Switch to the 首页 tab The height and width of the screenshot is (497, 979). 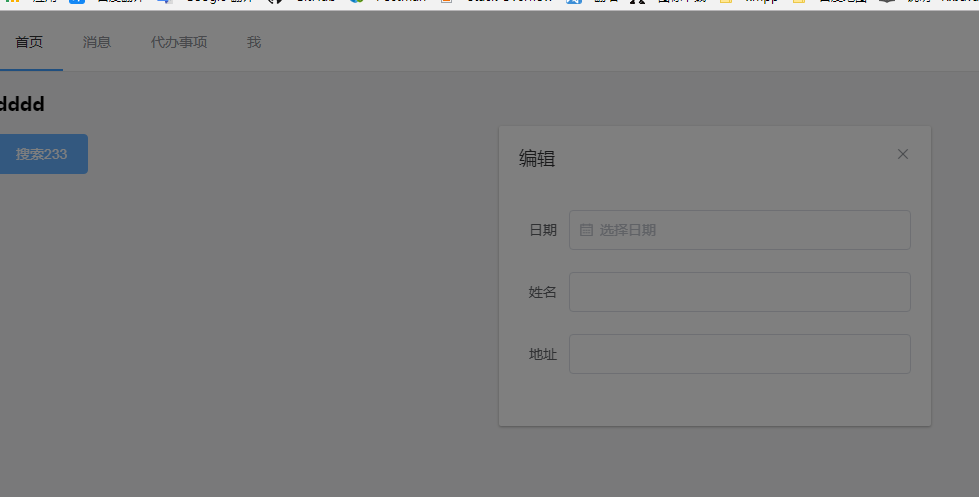(29, 42)
